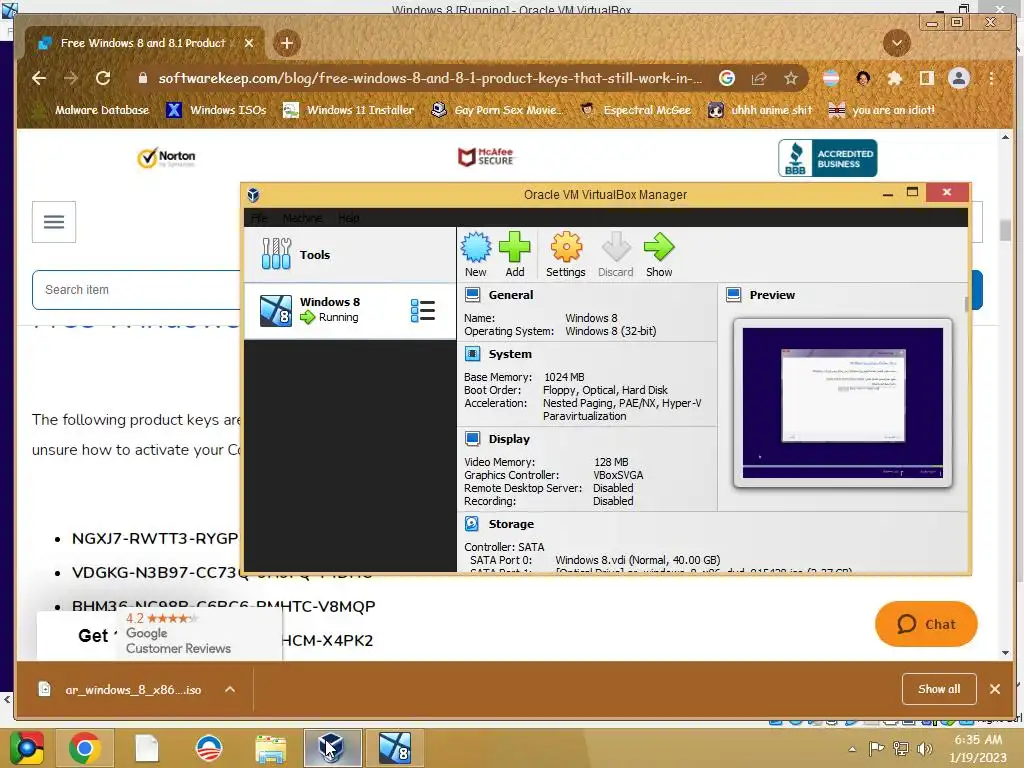Click the address bar URL
Image resolution: width=1024 pixels, height=768 pixels.
430,78
